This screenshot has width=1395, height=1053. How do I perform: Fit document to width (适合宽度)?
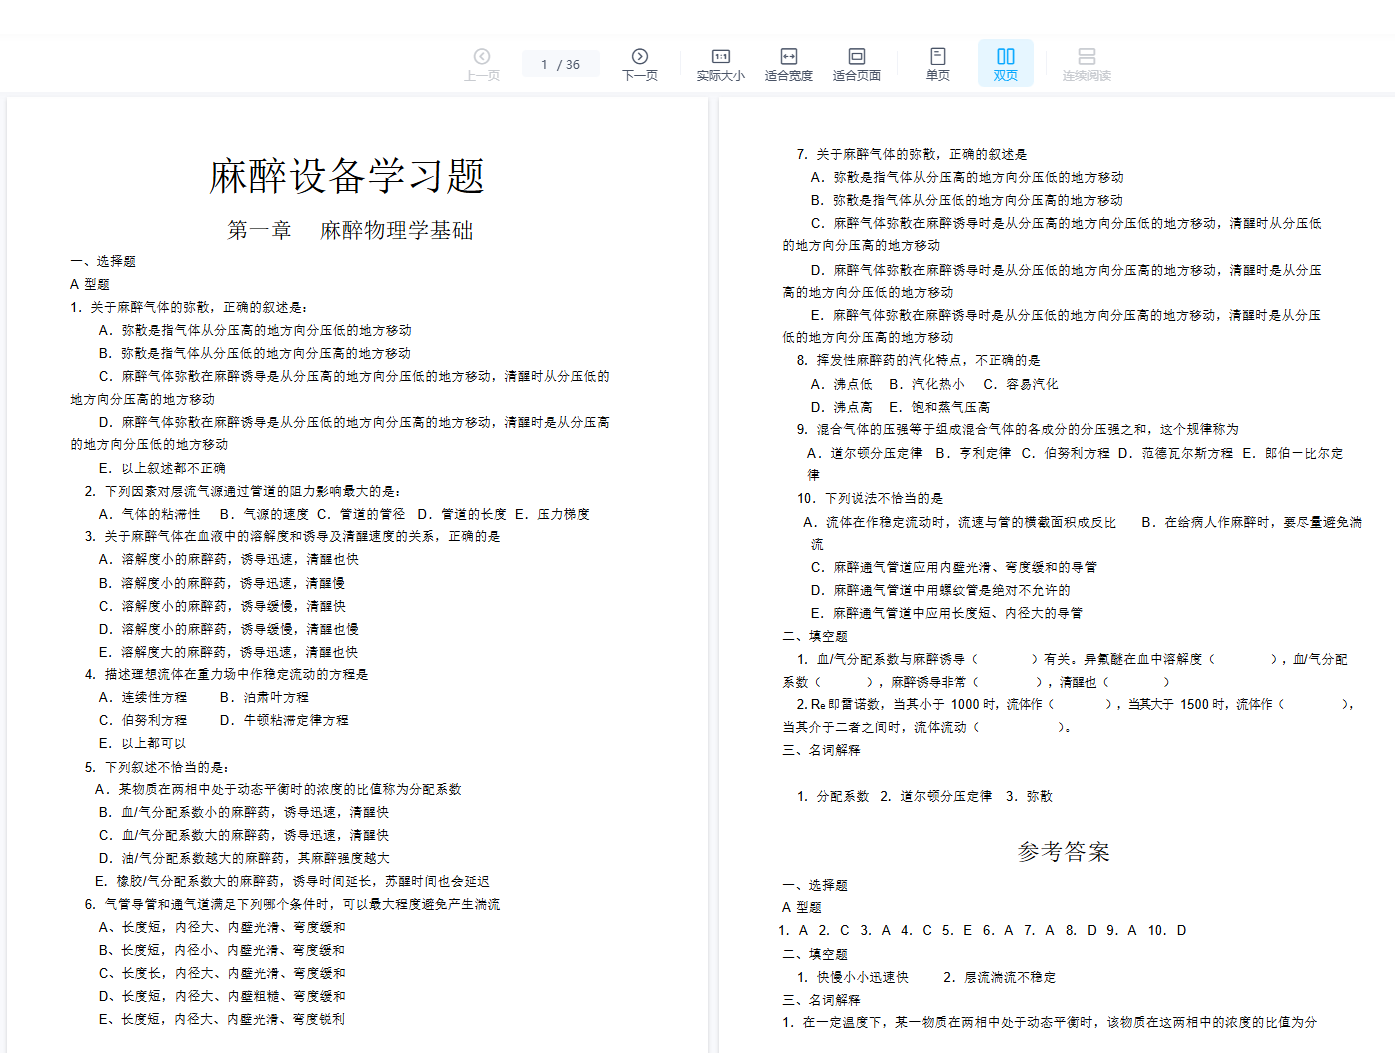[788, 64]
